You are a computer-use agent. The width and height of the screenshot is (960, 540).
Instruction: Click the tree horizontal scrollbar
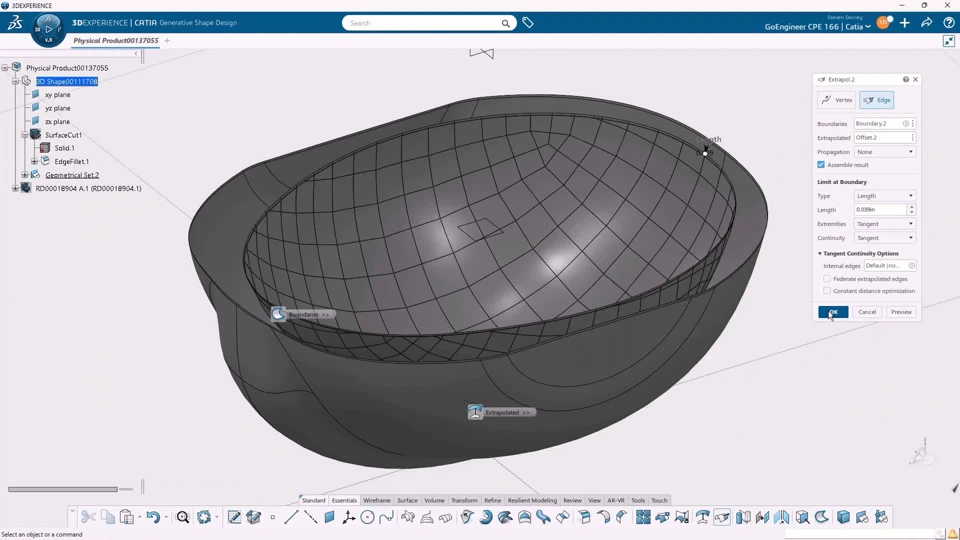(x=62, y=489)
